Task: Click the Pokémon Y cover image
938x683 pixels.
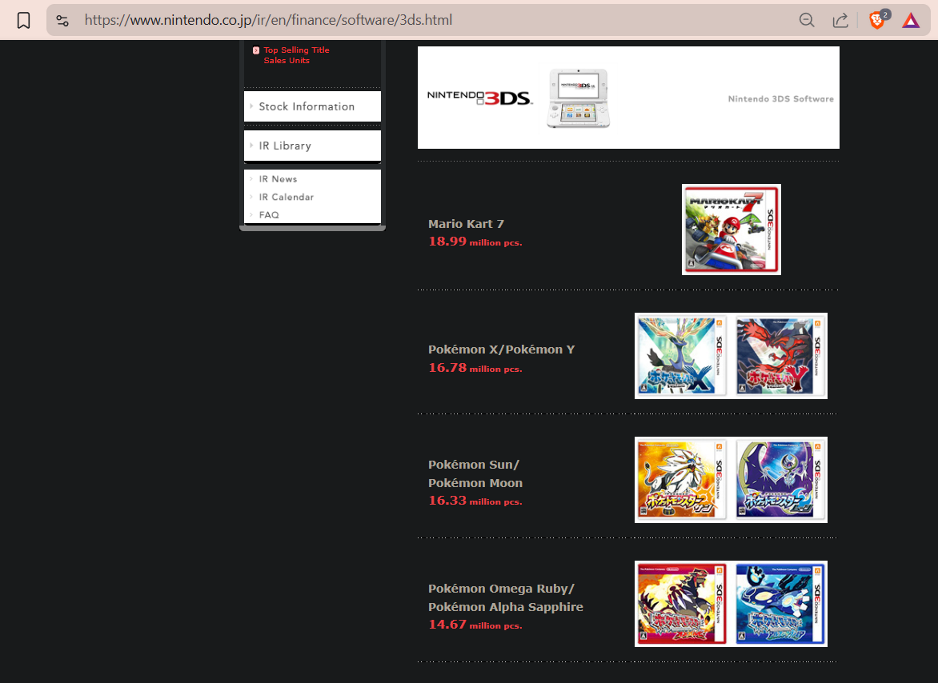Action: [779, 356]
